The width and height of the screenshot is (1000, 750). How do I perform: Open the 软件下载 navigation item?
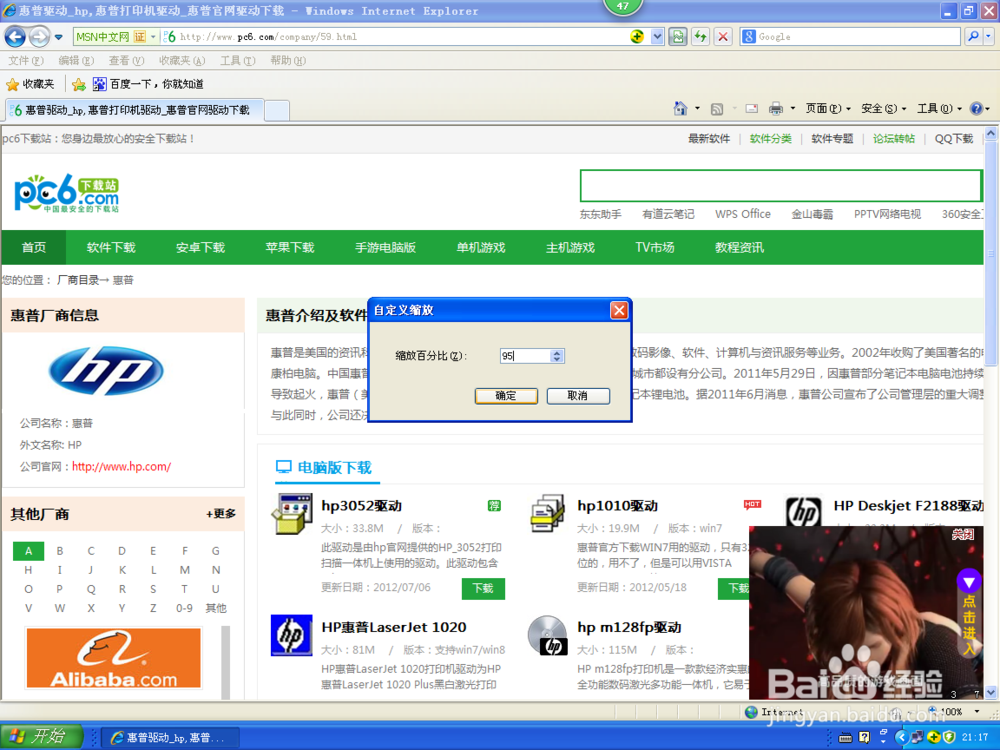point(111,247)
